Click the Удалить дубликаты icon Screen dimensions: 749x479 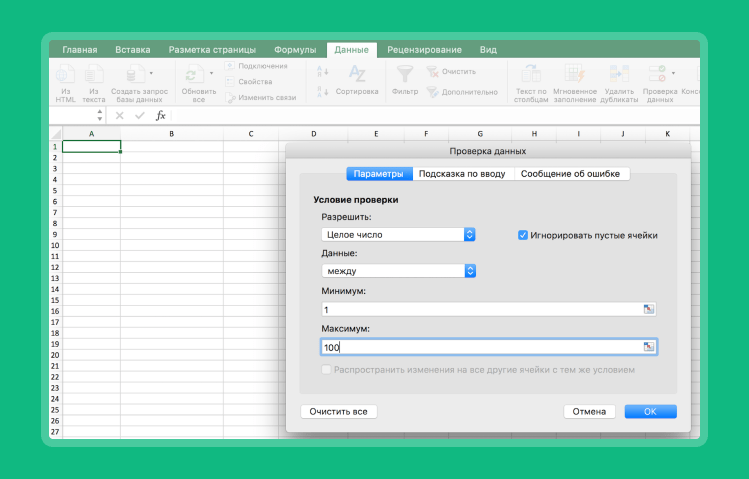click(618, 74)
